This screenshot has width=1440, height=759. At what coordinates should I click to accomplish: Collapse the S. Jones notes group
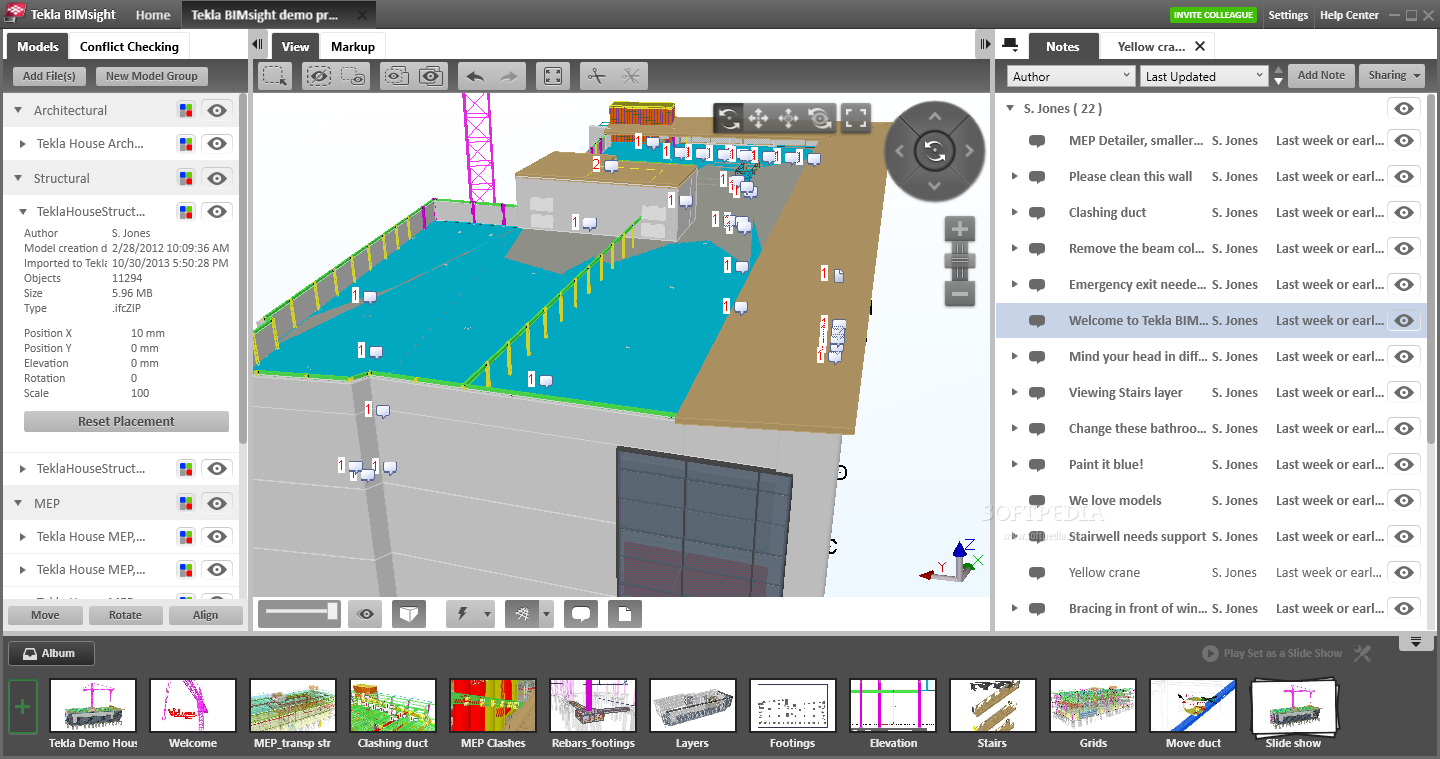click(x=1011, y=108)
